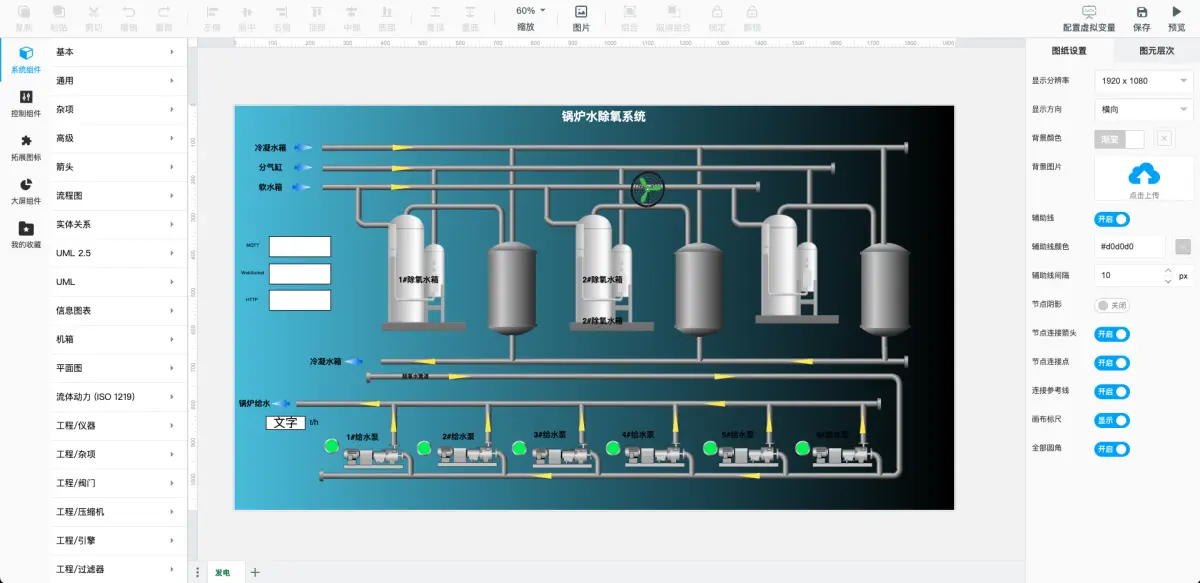The width and height of the screenshot is (1200, 583).
Task: Click the align bottom (底部) icon
Action: click(x=386, y=12)
